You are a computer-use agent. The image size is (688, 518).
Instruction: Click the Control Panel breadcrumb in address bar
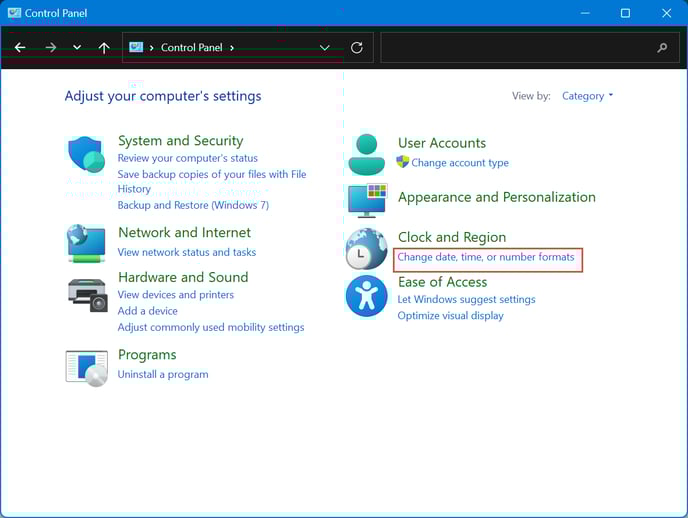[191, 47]
